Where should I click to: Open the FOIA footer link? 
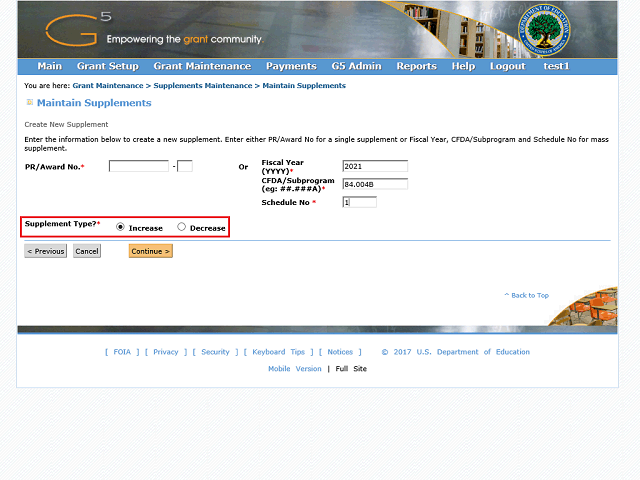(x=122, y=352)
